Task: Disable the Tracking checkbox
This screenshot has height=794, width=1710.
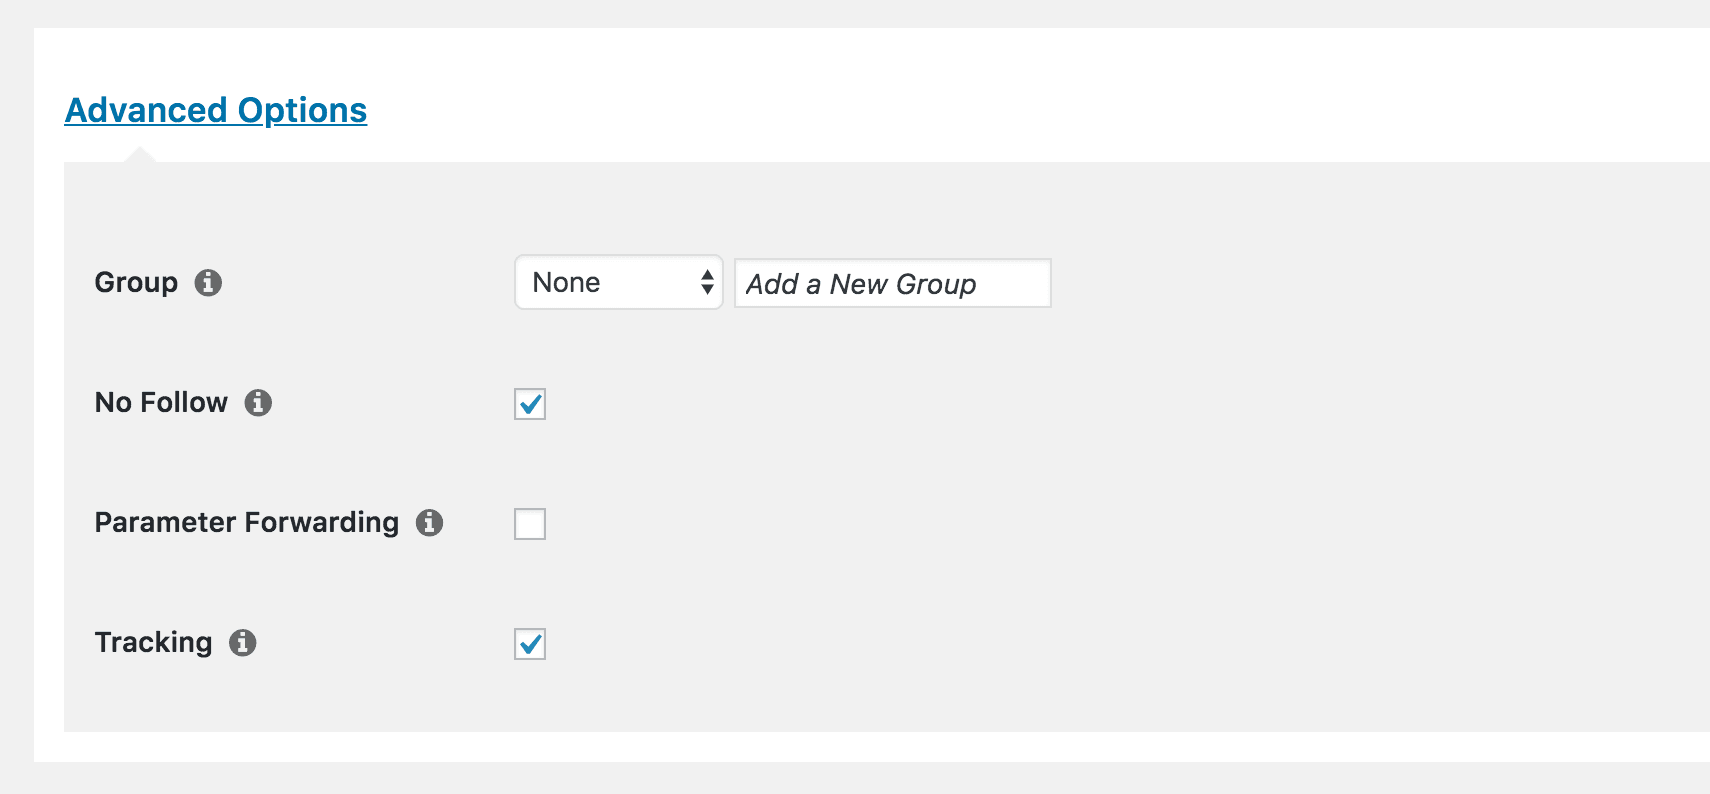Action: [x=530, y=644]
